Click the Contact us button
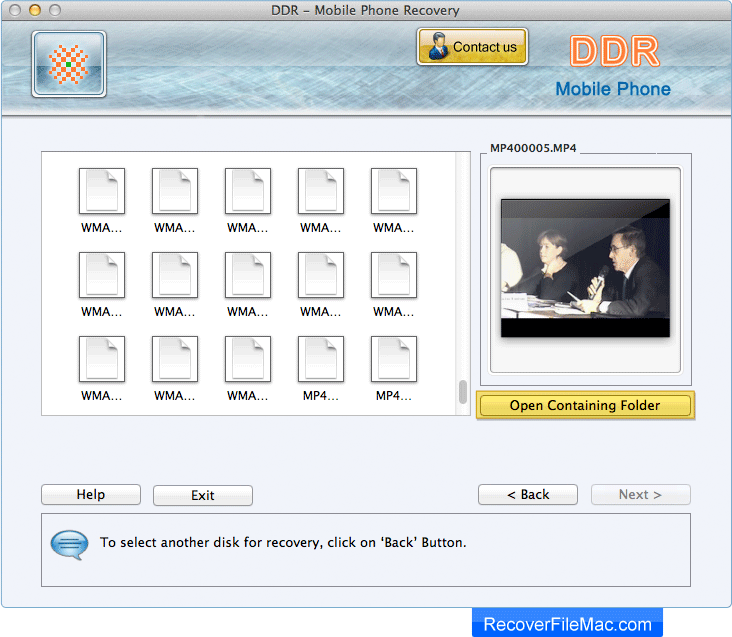 point(472,47)
